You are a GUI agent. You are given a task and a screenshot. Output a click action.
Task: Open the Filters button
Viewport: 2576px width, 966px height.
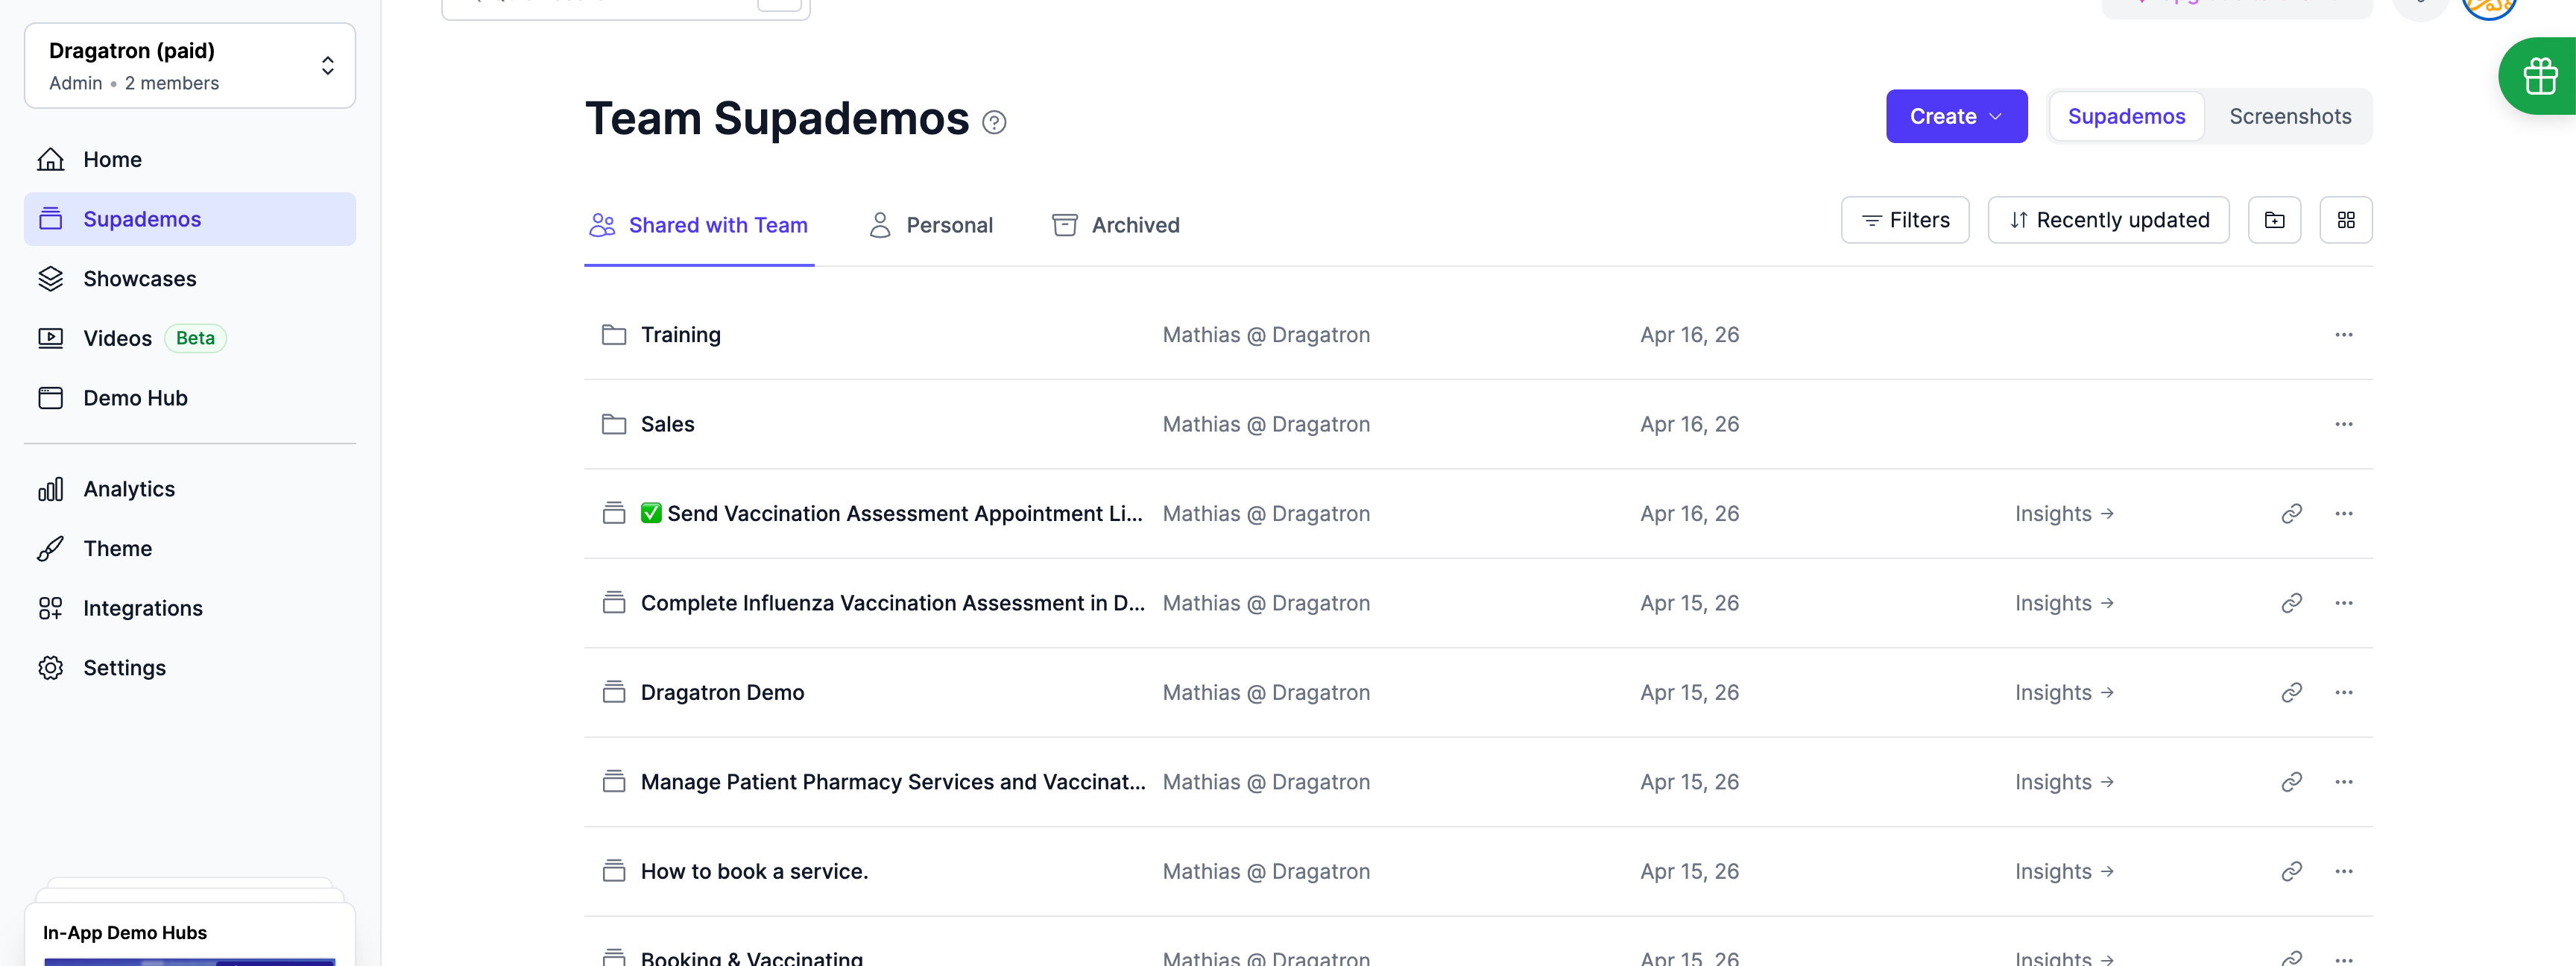(x=1904, y=220)
